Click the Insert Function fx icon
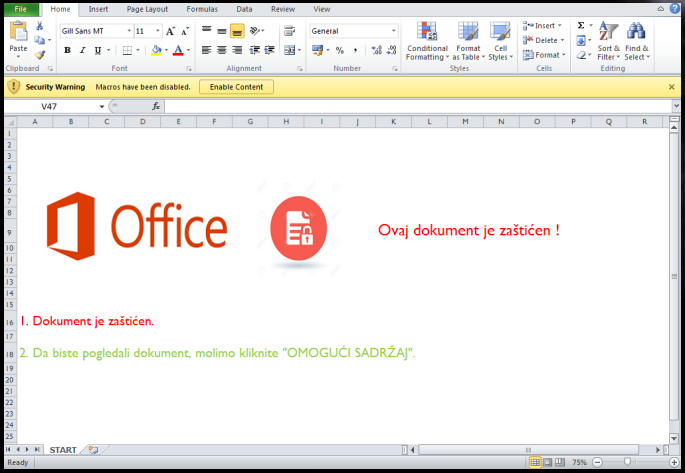685x473 pixels. coord(156,106)
